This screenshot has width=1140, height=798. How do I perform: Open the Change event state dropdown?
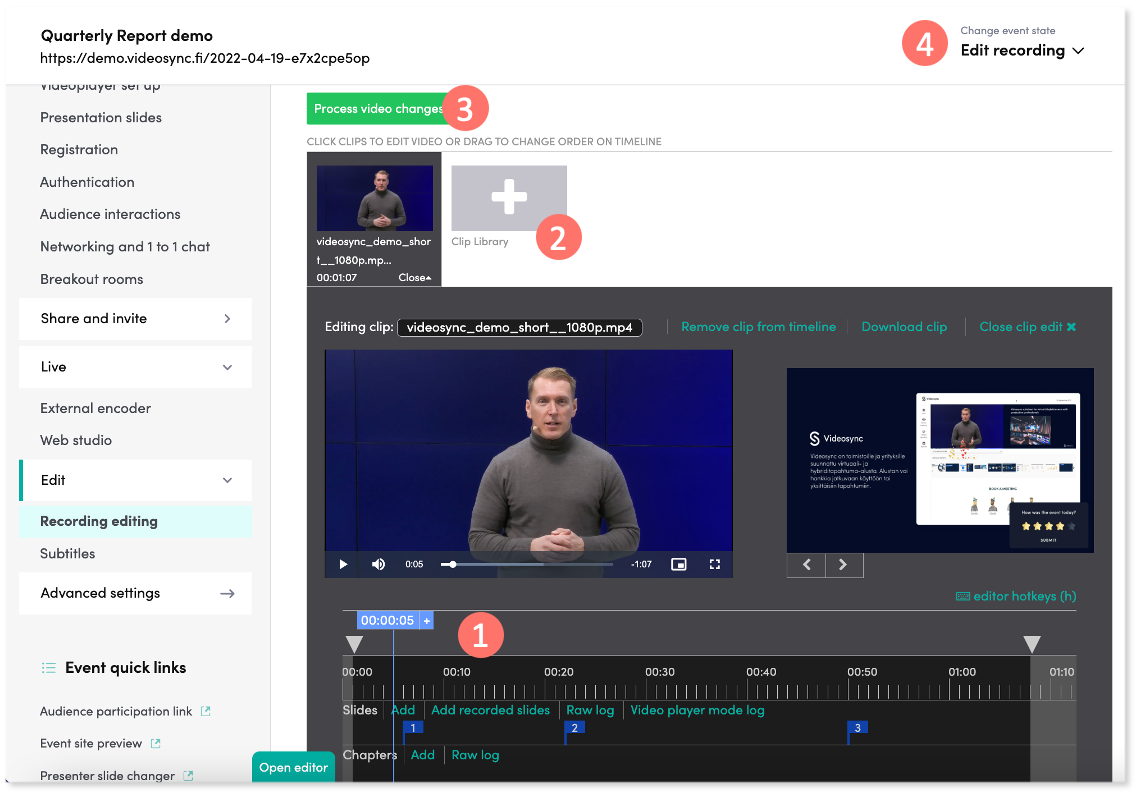click(1022, 50)
